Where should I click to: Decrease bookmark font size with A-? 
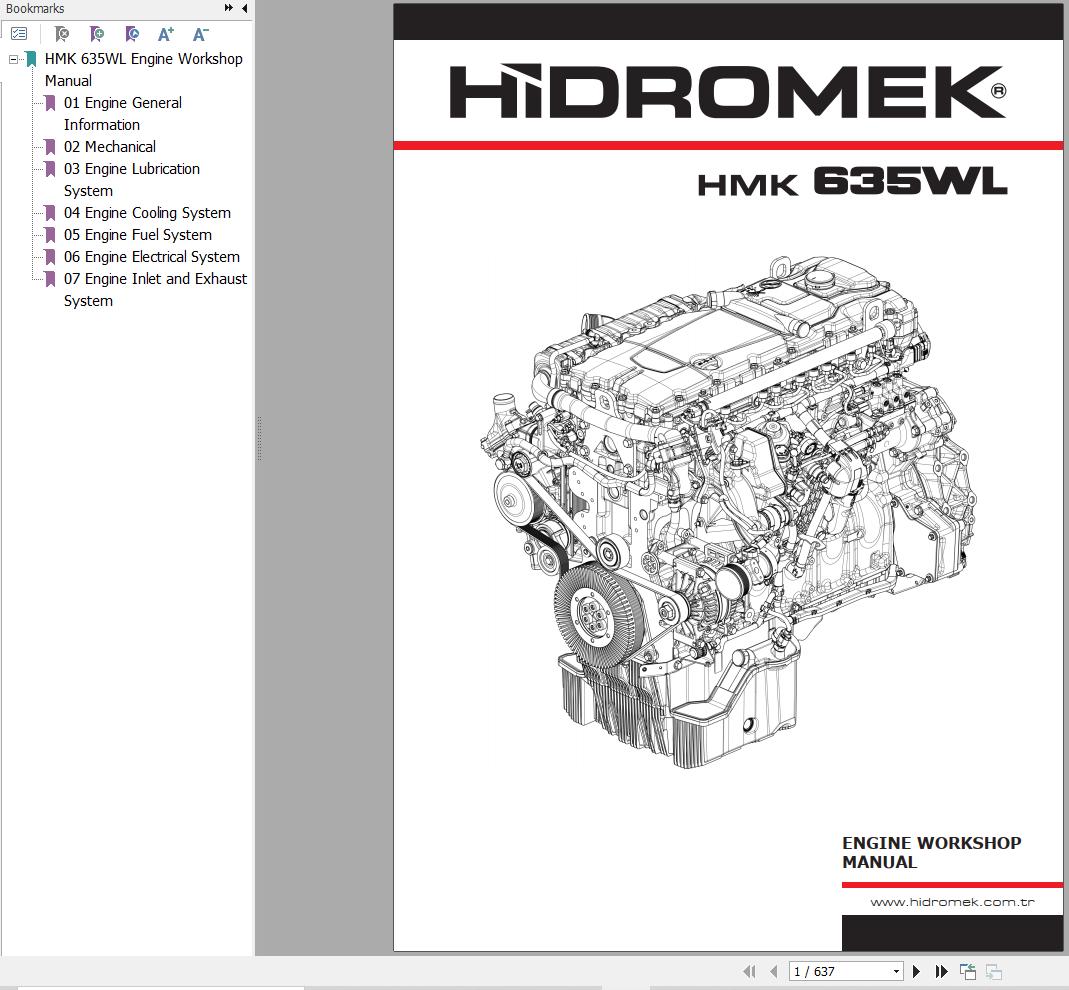[x=200, y=34]
